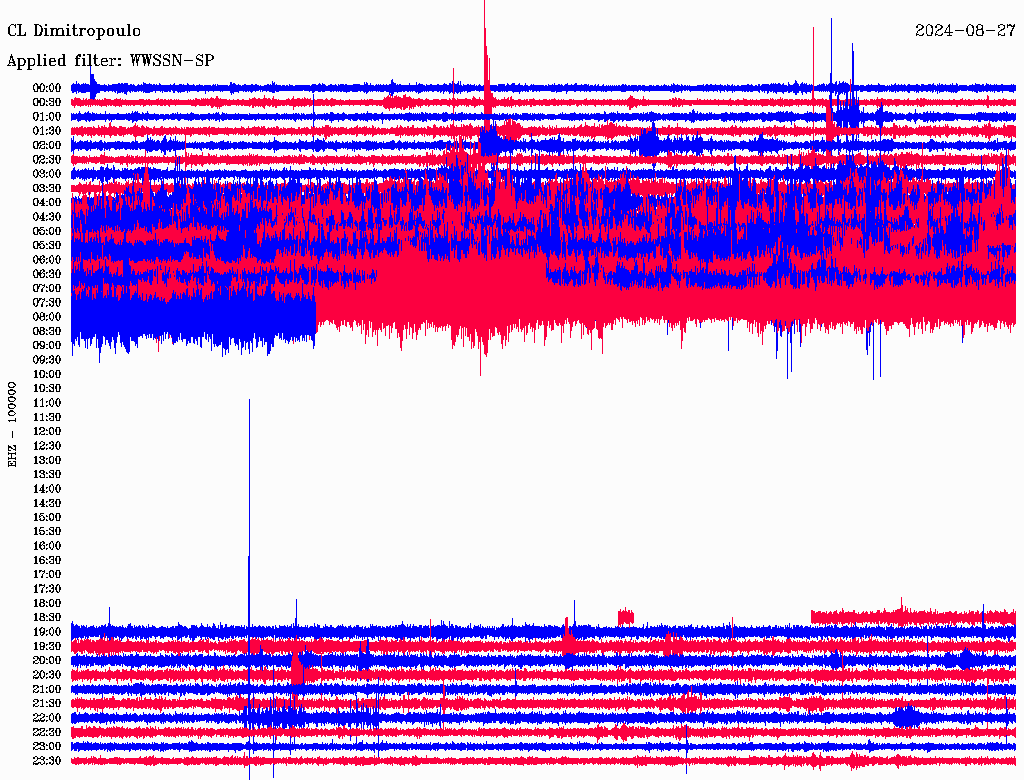Click the 11:30 time label
This screenshot has height=780, width=1024.
(47, 417)
